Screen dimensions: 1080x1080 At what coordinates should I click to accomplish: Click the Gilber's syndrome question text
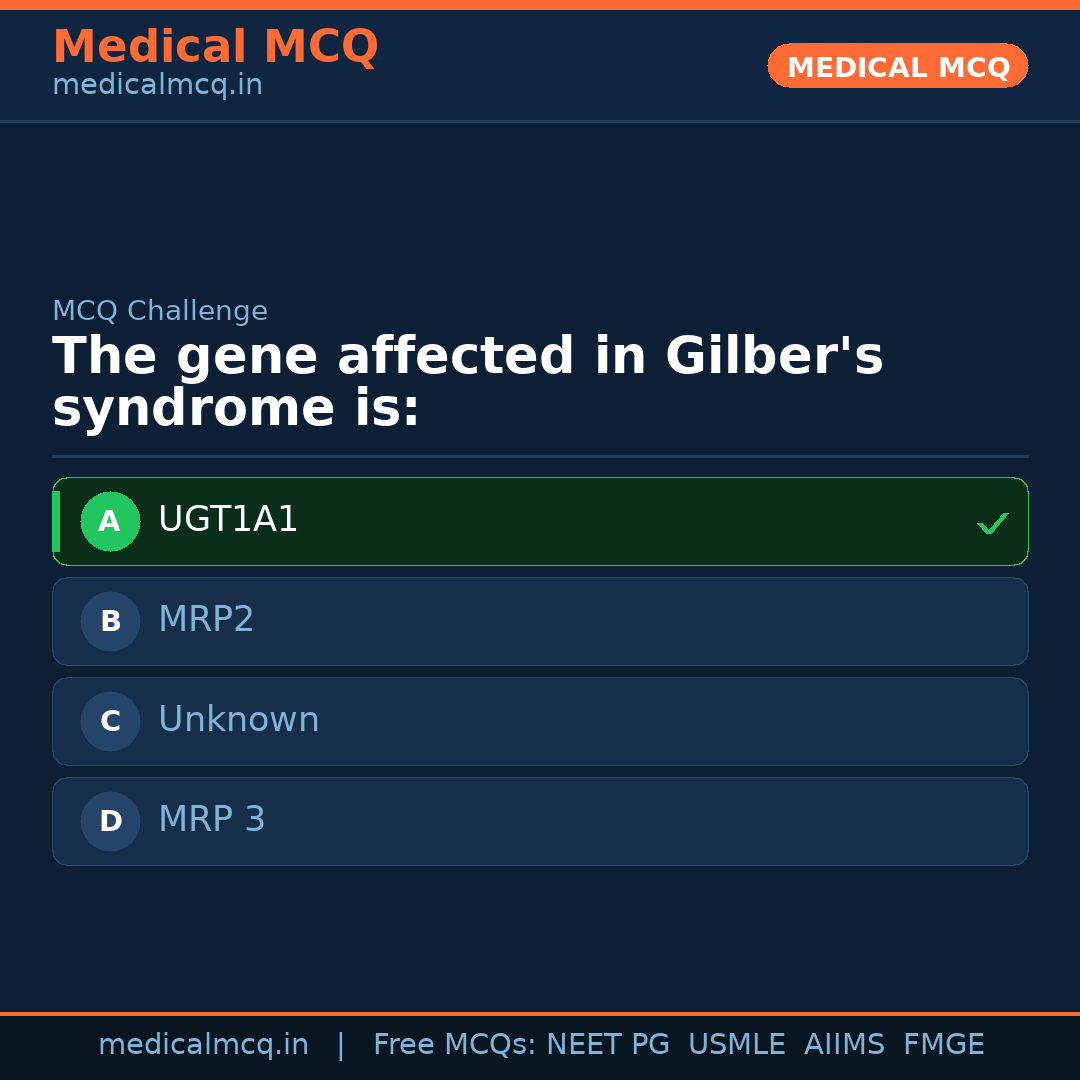[x=467, y=383]
